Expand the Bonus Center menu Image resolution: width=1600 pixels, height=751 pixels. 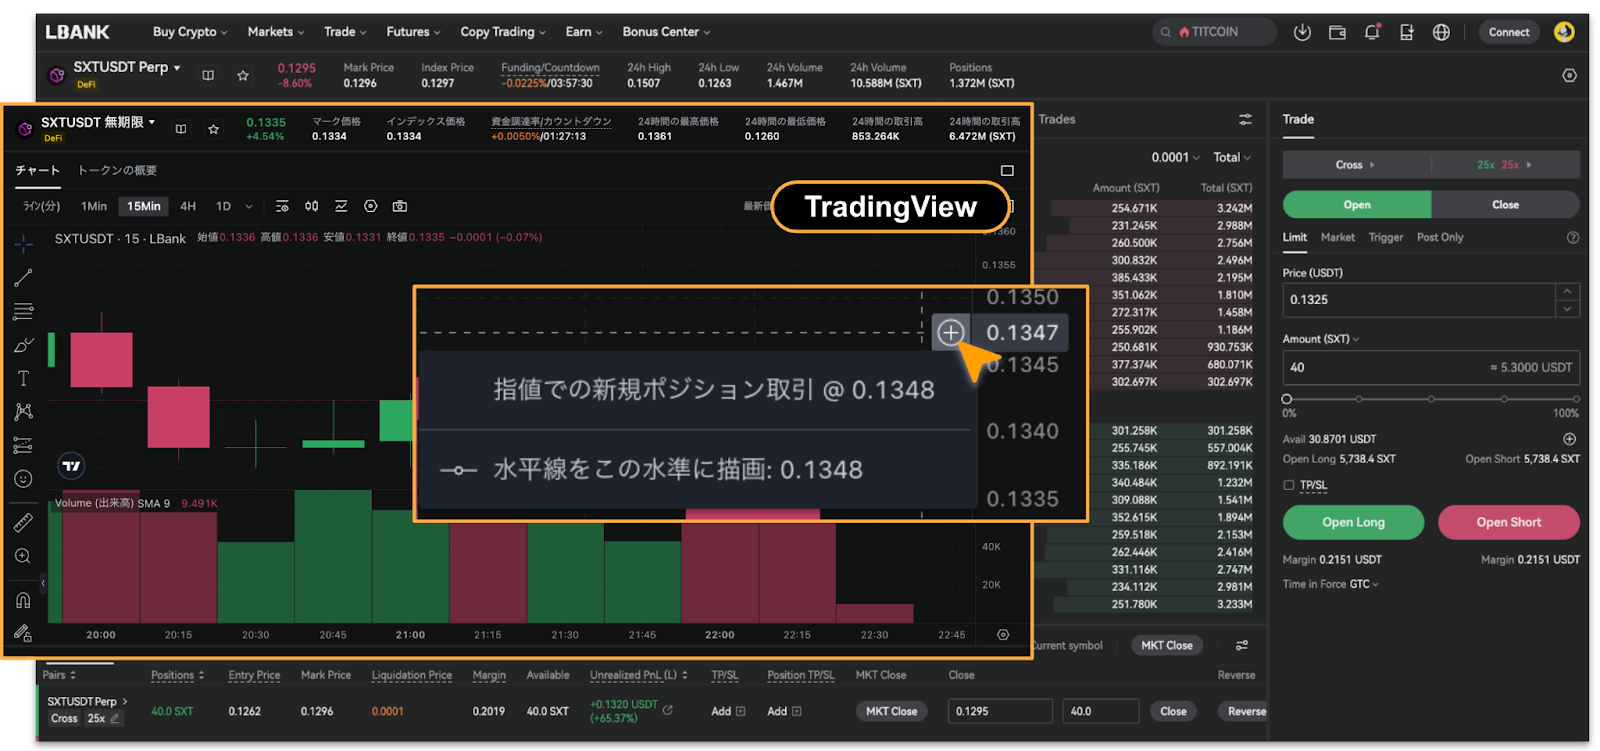666,32
